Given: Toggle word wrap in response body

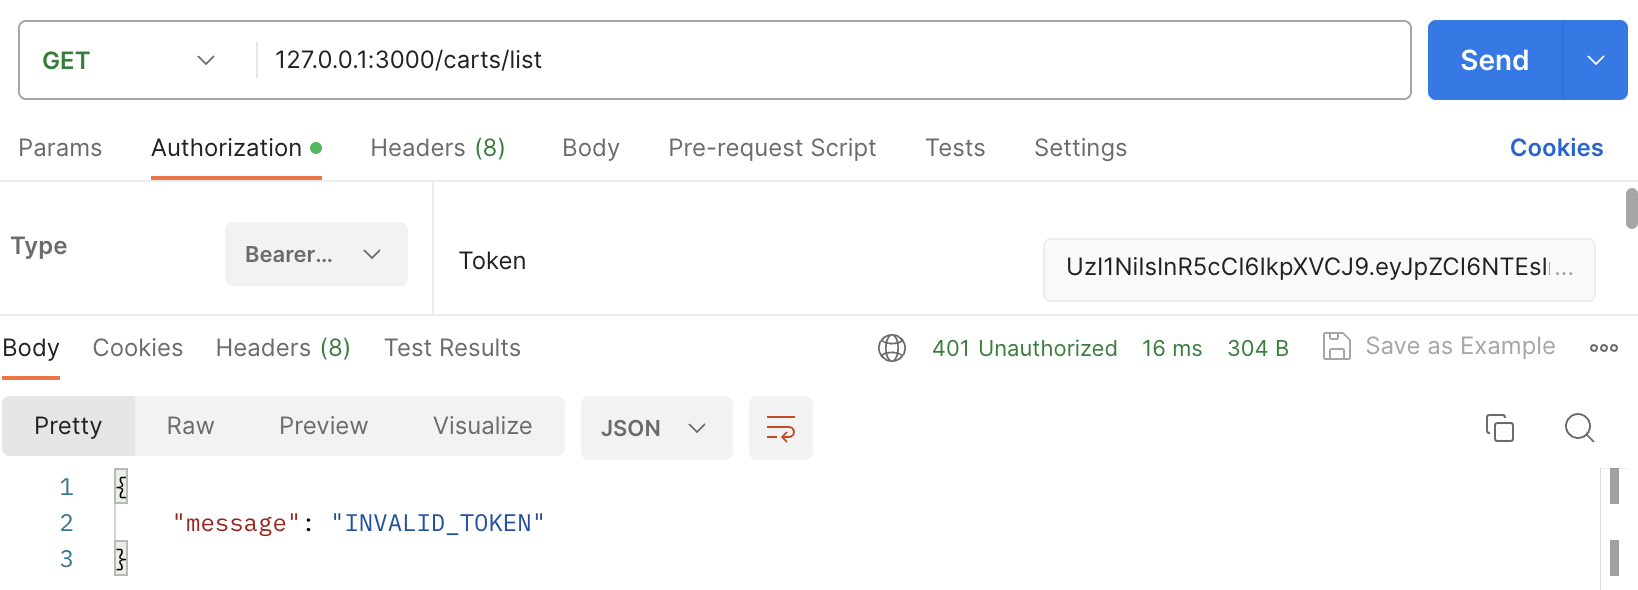Looking at the screenshot, I should tap(780, 428).
